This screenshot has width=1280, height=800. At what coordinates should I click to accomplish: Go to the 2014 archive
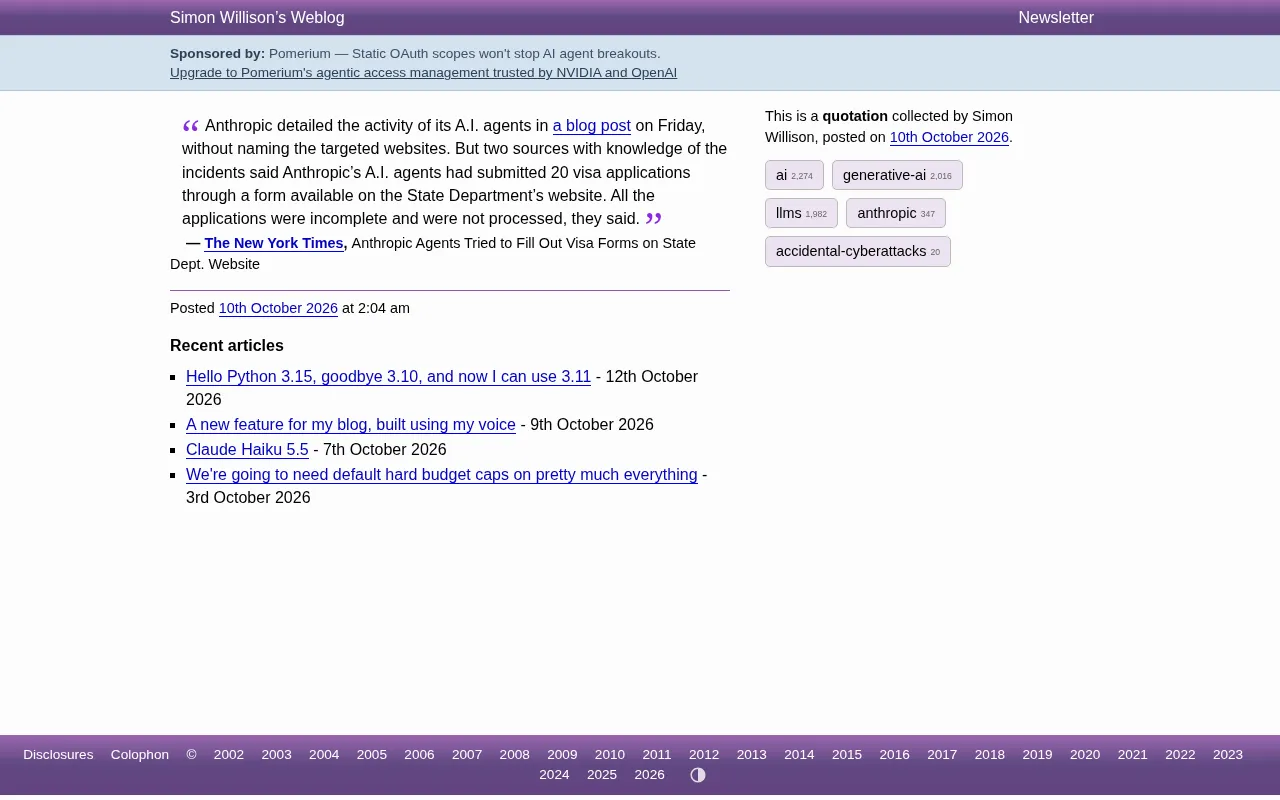pyautogui.click(x=799, y=755)
